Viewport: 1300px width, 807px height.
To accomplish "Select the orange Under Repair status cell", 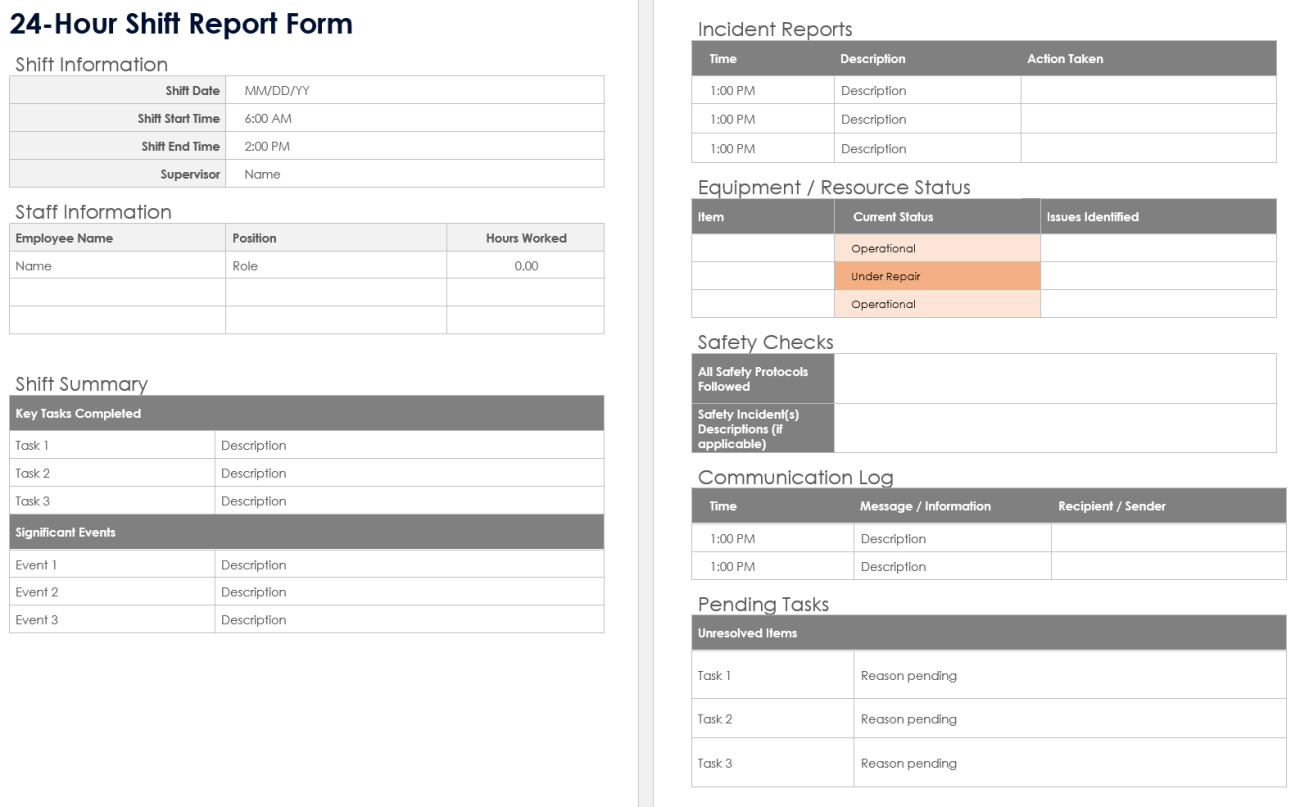I will coord(937,276).
